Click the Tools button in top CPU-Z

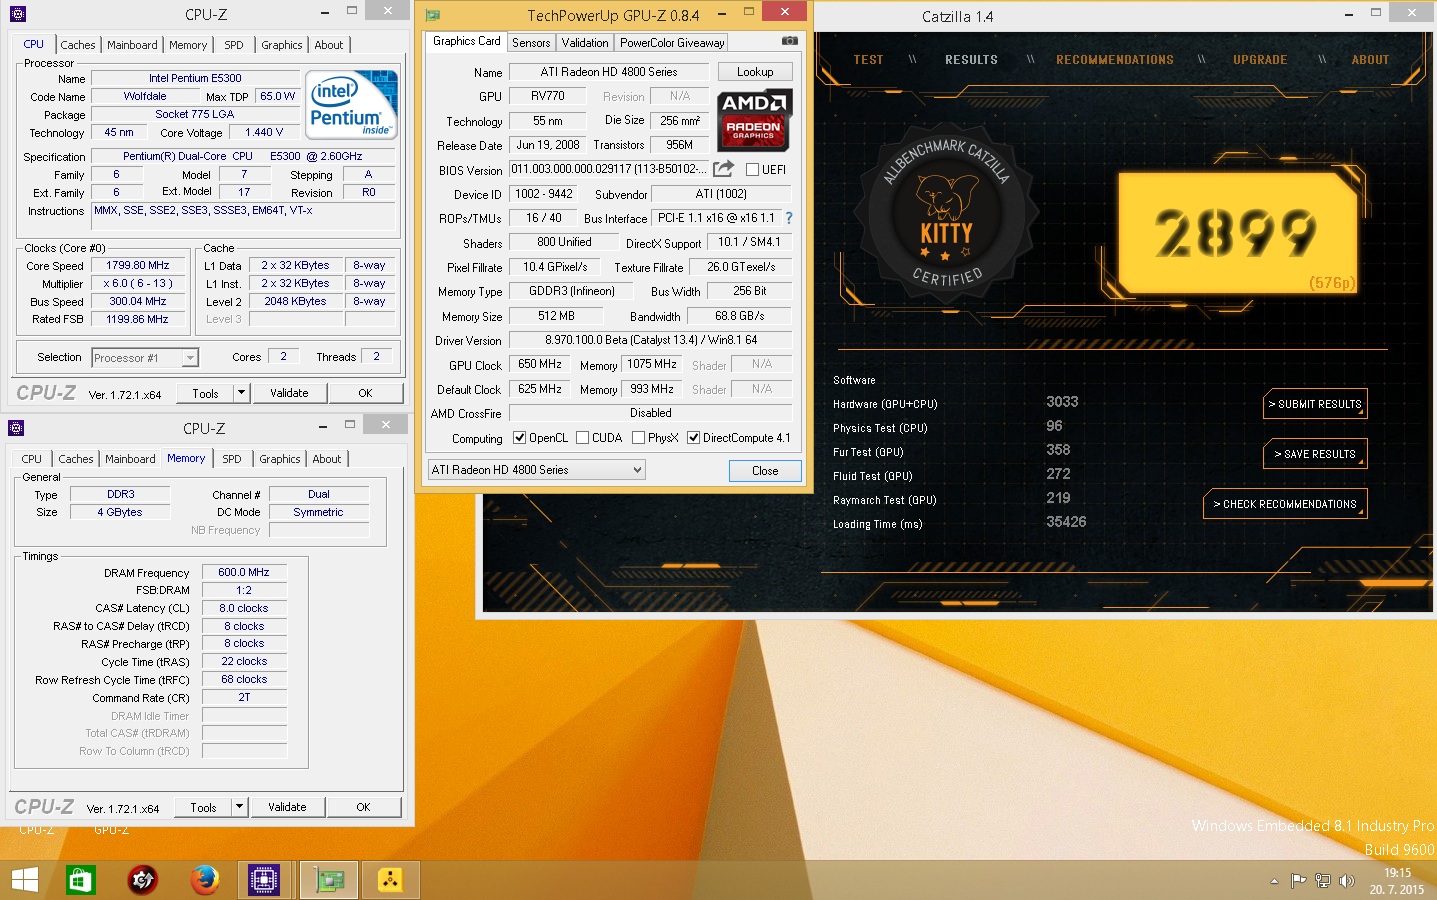(x=205, y=393)
